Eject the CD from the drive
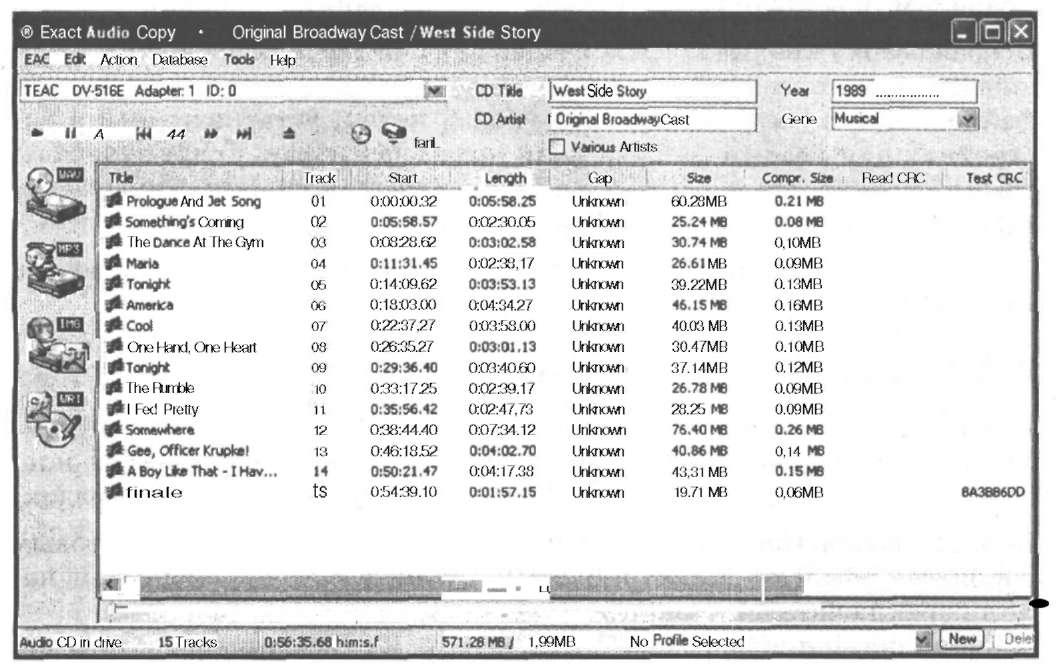 click(289, 133)
